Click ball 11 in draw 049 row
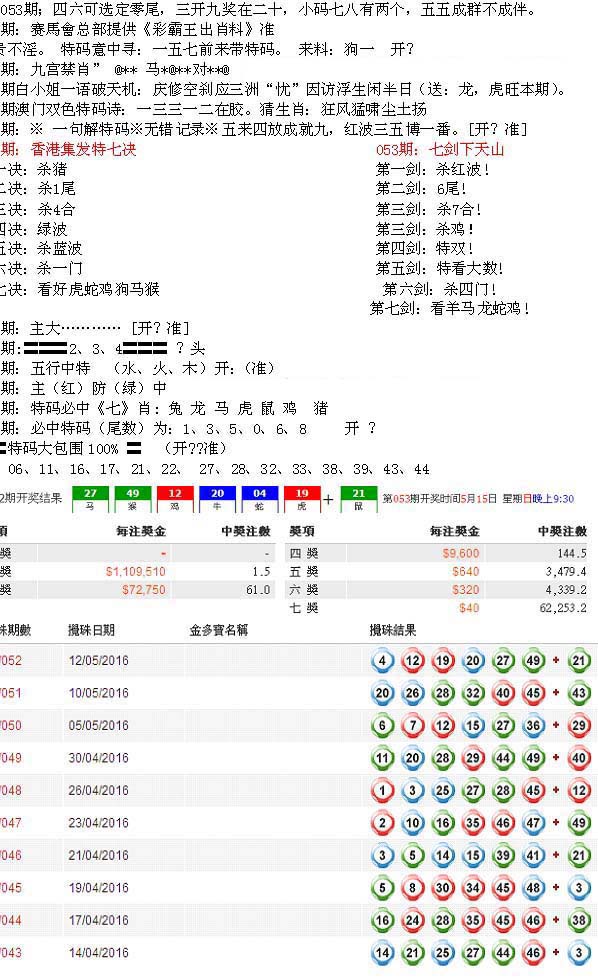This screenshot has width=598, height=977. point(382,758)
